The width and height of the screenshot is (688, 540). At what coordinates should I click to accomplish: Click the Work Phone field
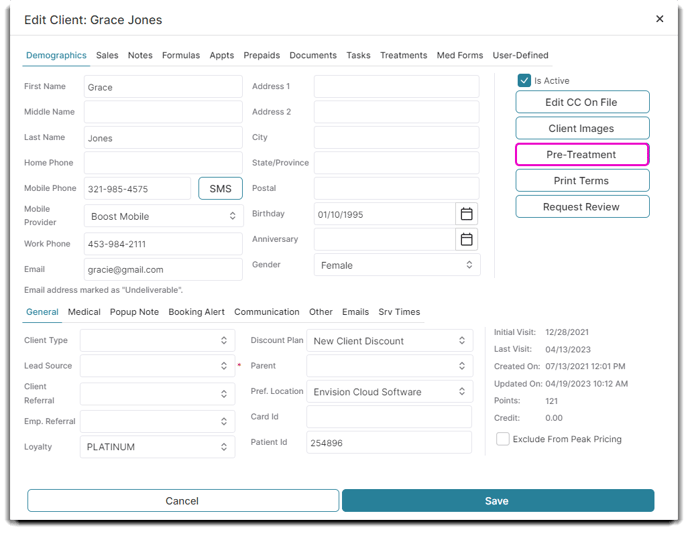click(x=163, y=244)
